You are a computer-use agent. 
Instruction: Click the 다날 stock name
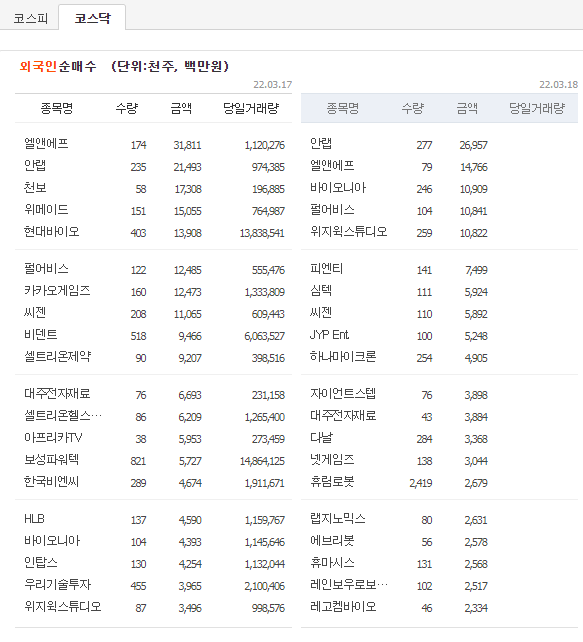pos(321,438)
